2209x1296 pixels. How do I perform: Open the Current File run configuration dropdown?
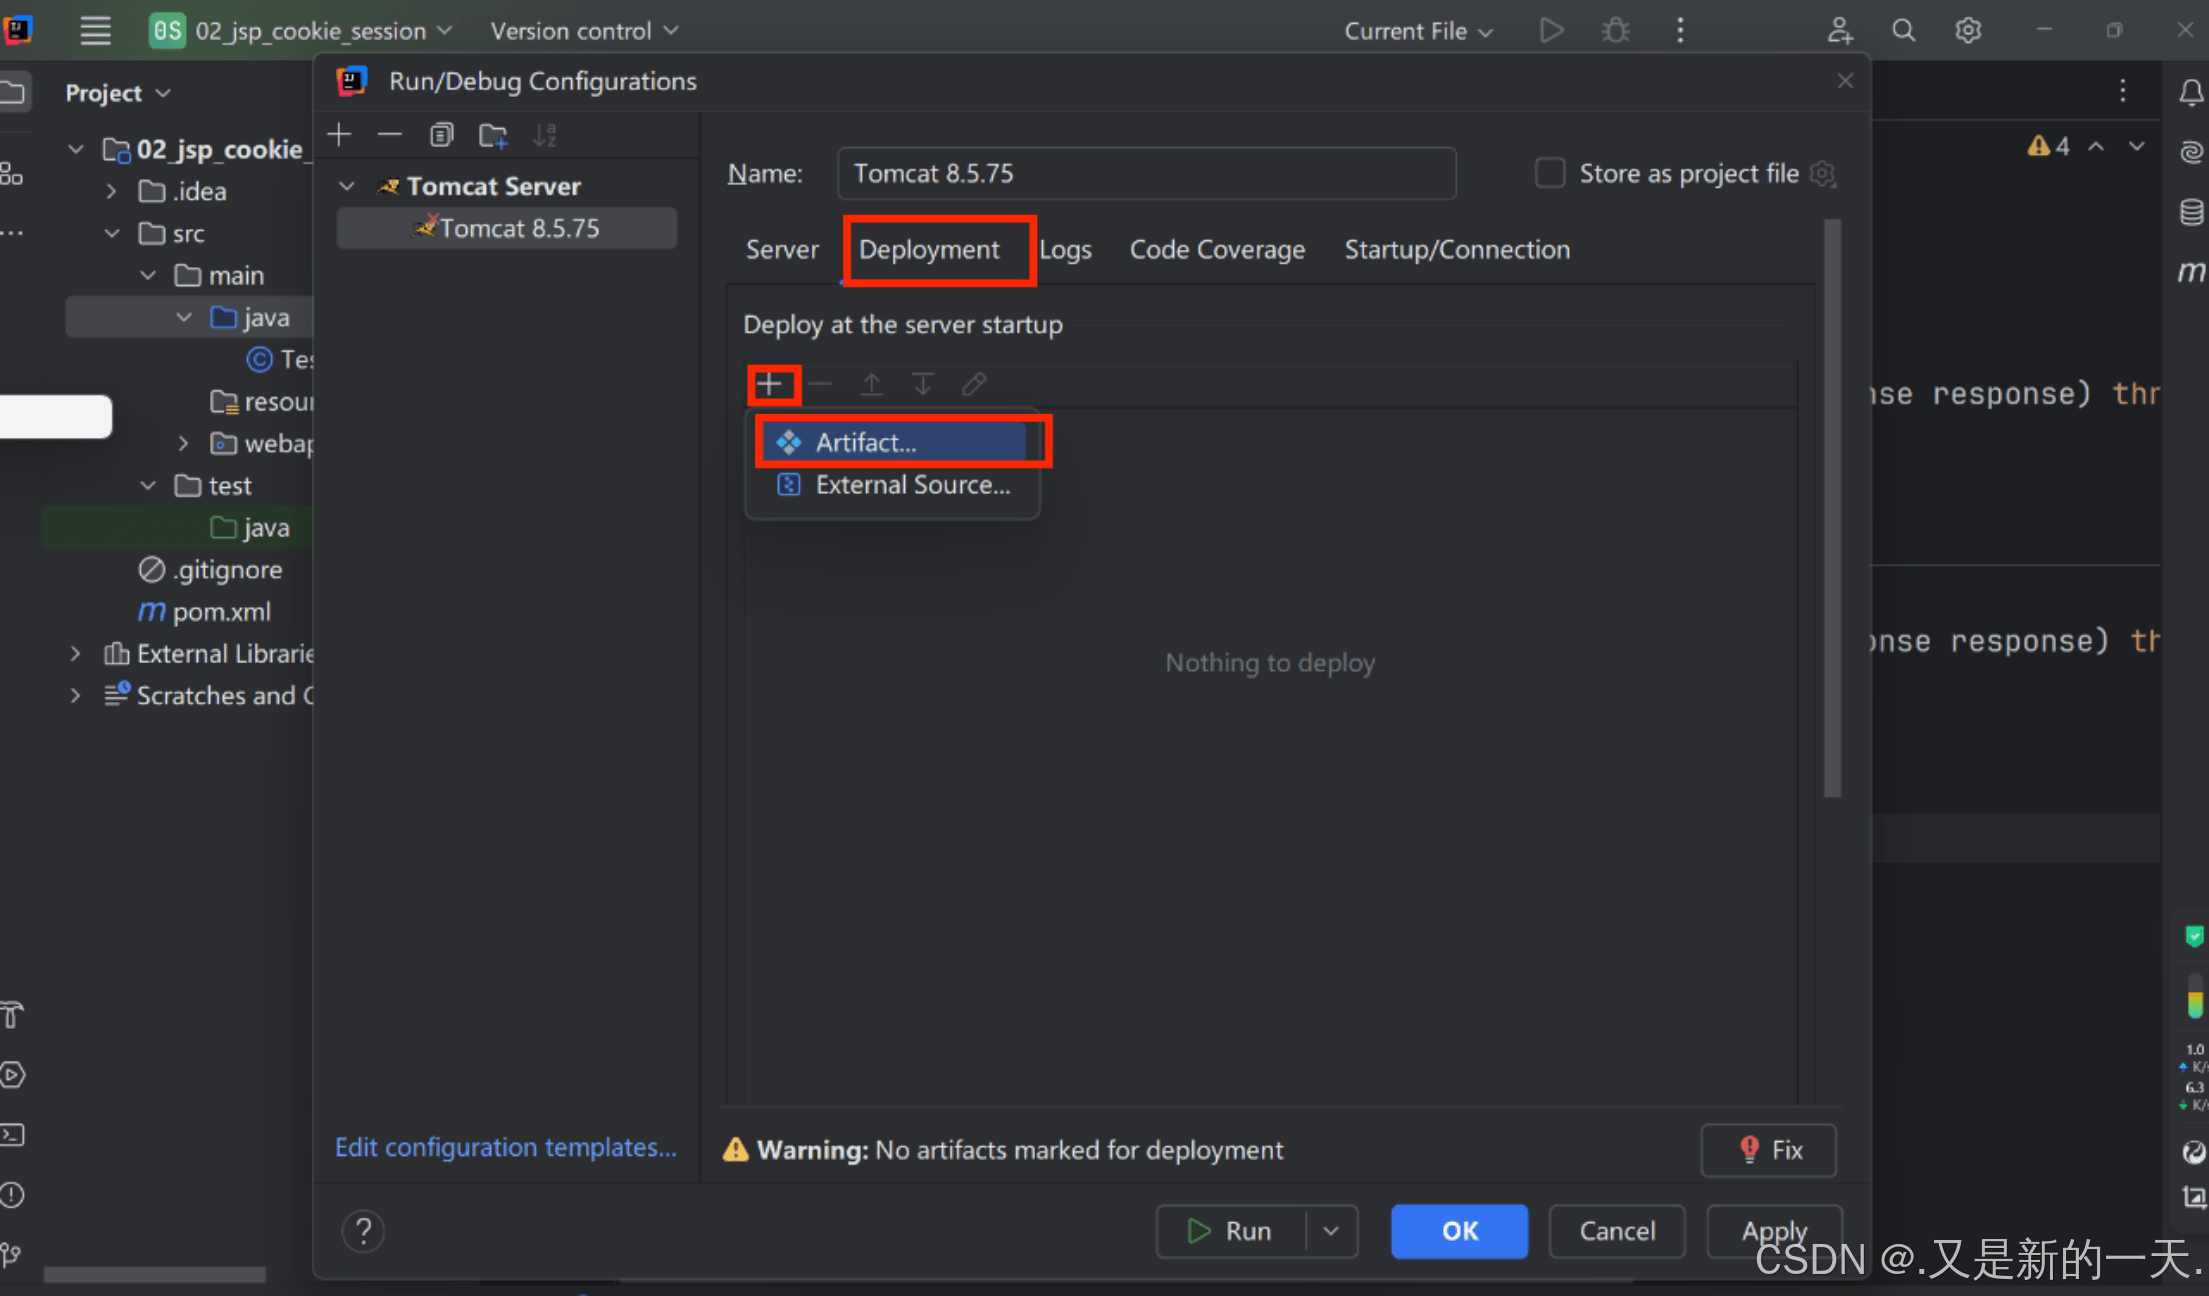(x=1417, y=31)
